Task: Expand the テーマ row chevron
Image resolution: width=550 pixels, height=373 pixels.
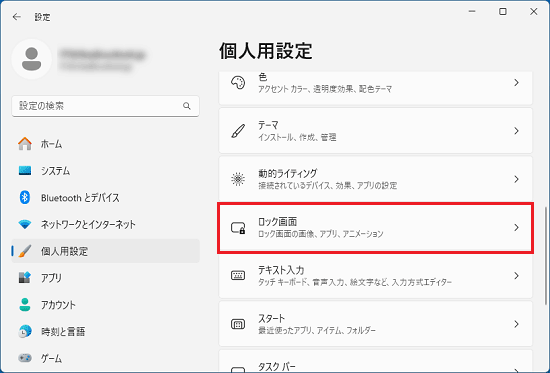Action: point(516,131)
